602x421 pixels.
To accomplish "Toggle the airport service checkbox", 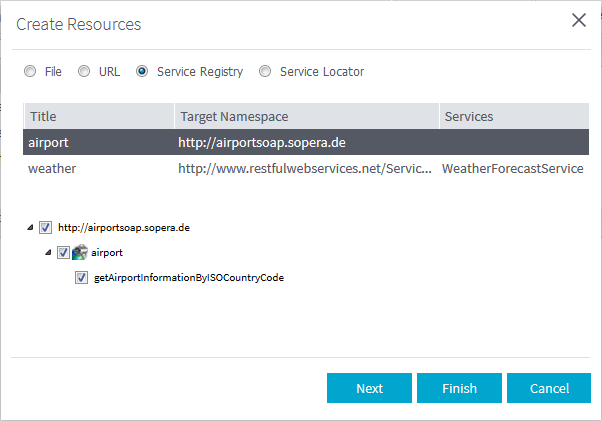I will point(63,253).
